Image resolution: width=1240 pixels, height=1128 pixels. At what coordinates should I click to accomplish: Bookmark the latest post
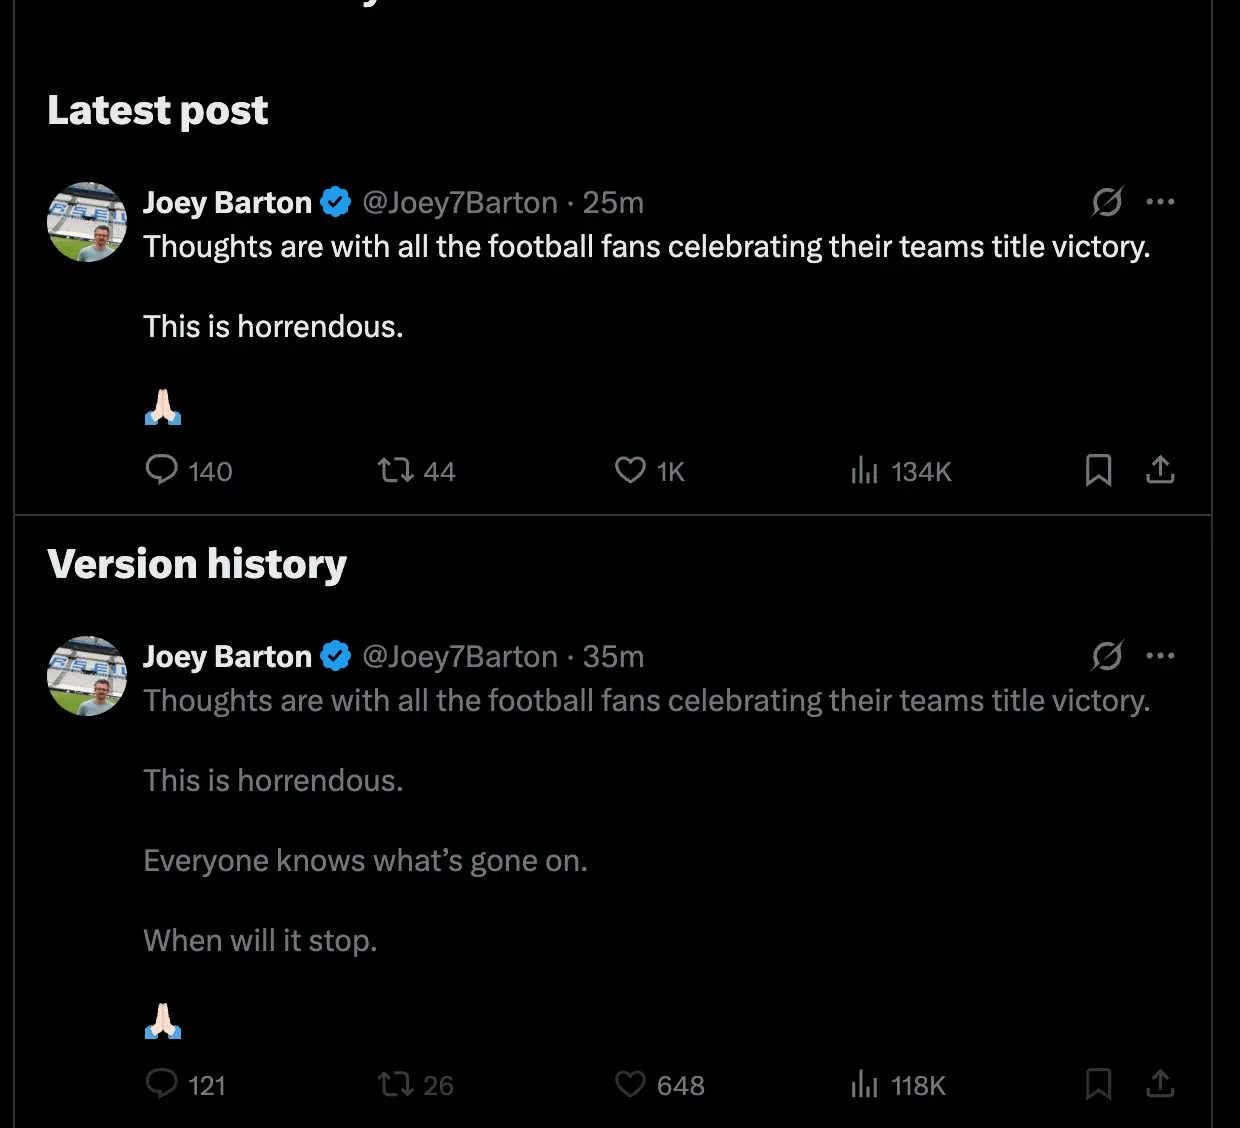coord(1098,470)
